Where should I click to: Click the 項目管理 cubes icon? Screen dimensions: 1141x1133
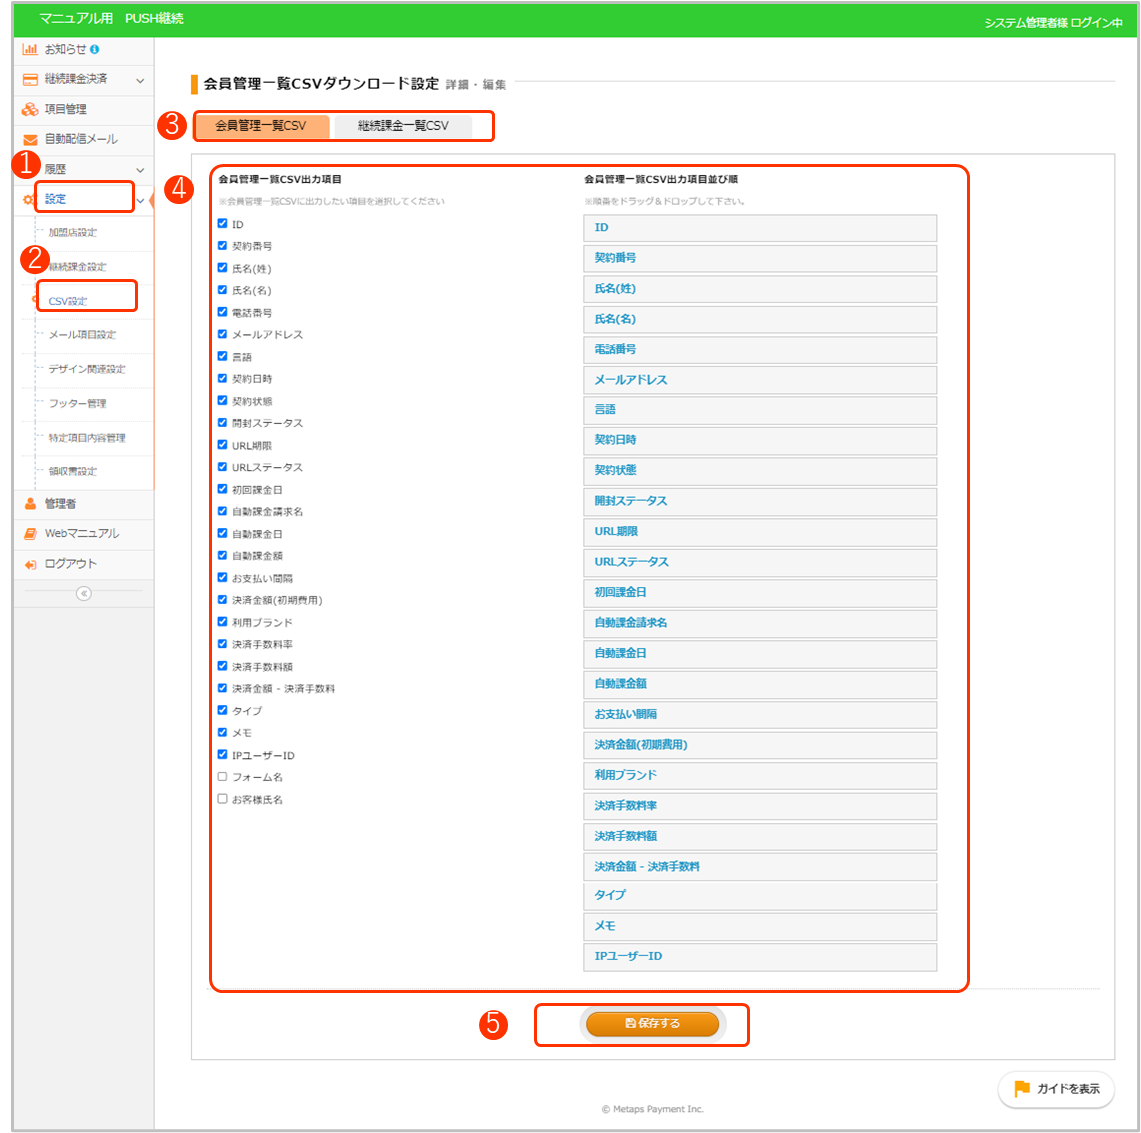coord(30,109)
